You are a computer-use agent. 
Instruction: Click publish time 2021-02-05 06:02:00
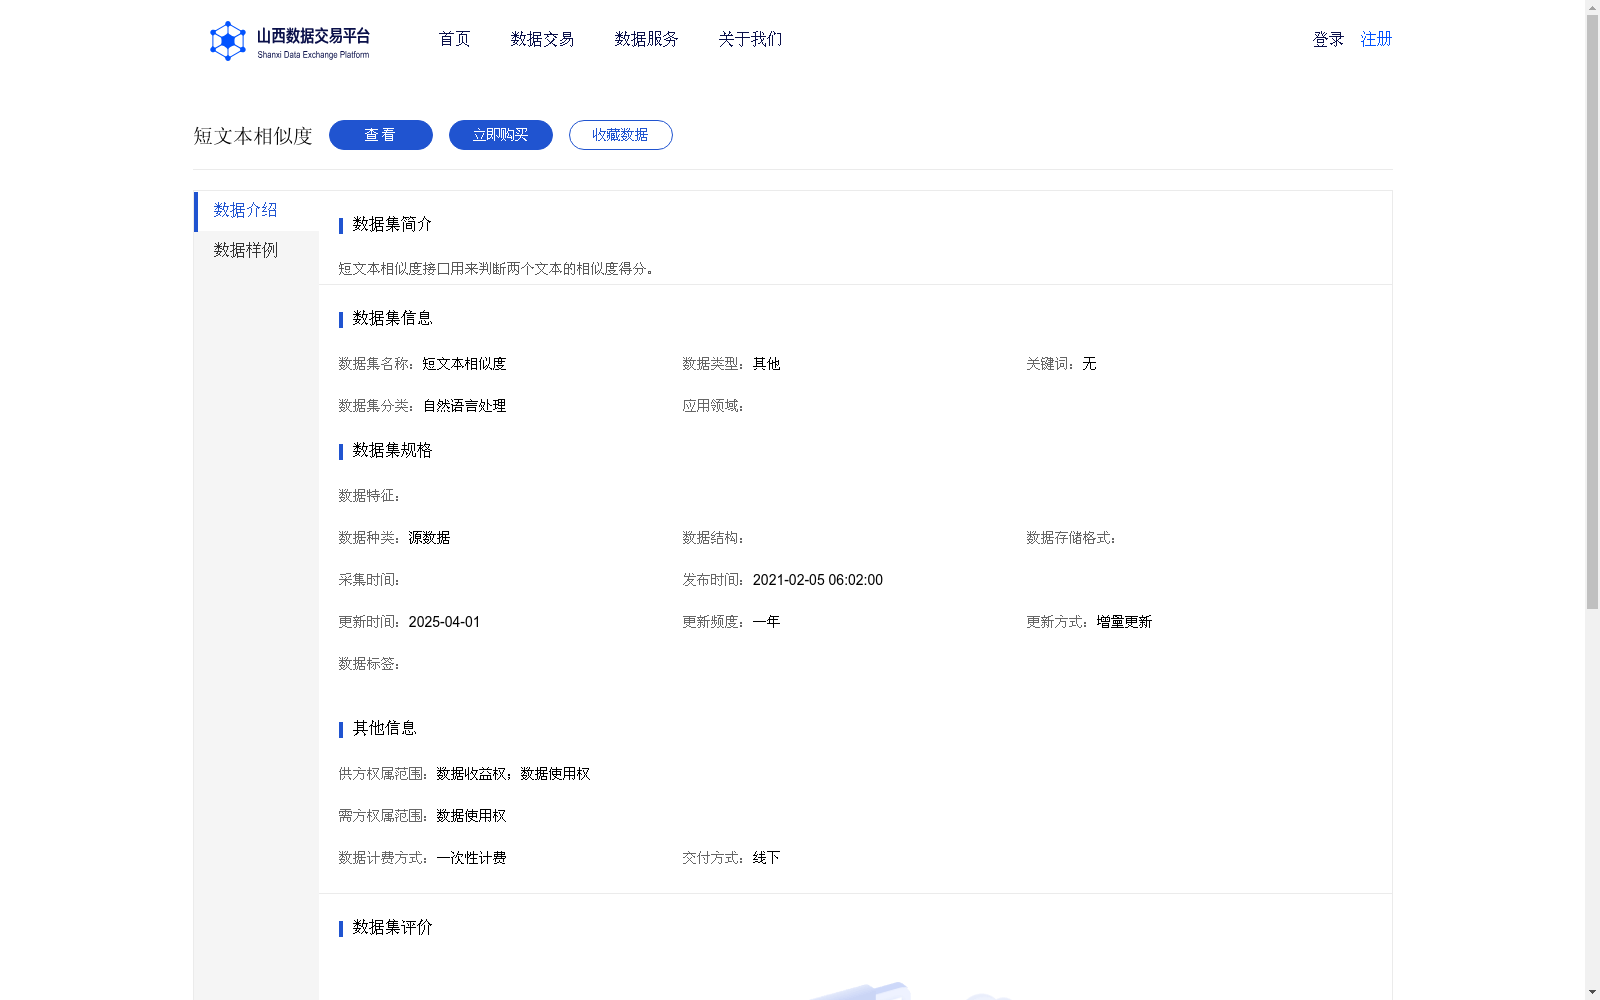pyautogui.click(x=818, y=580)
